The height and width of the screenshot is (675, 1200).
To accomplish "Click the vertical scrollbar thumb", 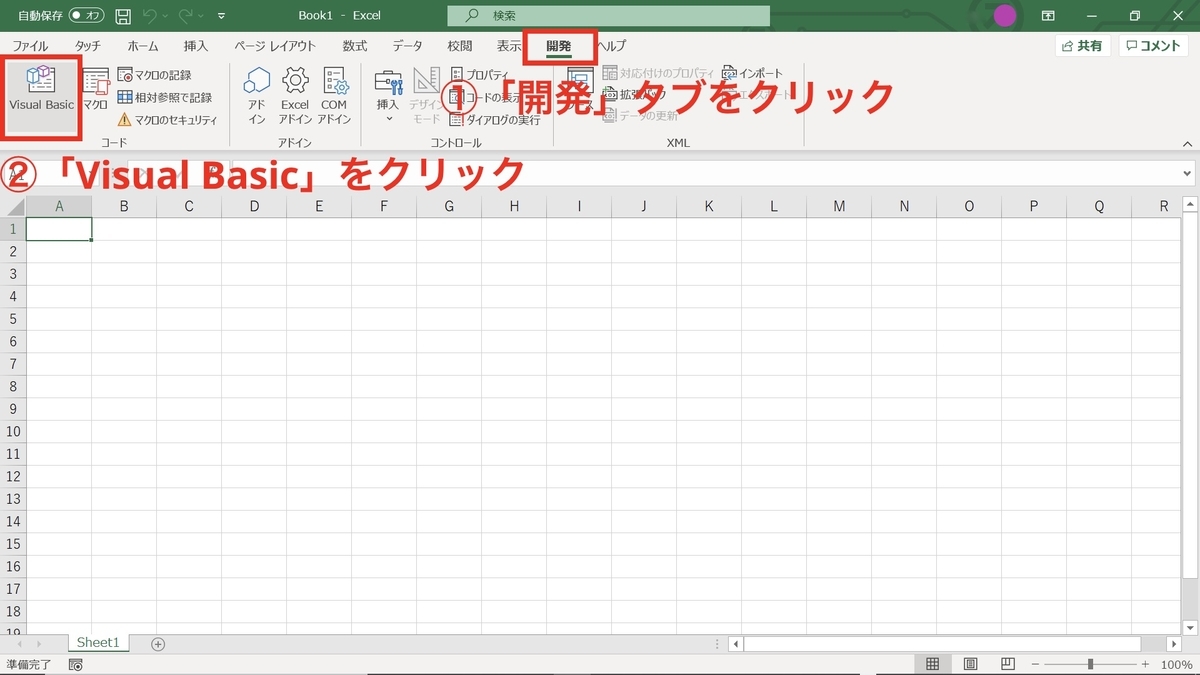I will 1190,396.
